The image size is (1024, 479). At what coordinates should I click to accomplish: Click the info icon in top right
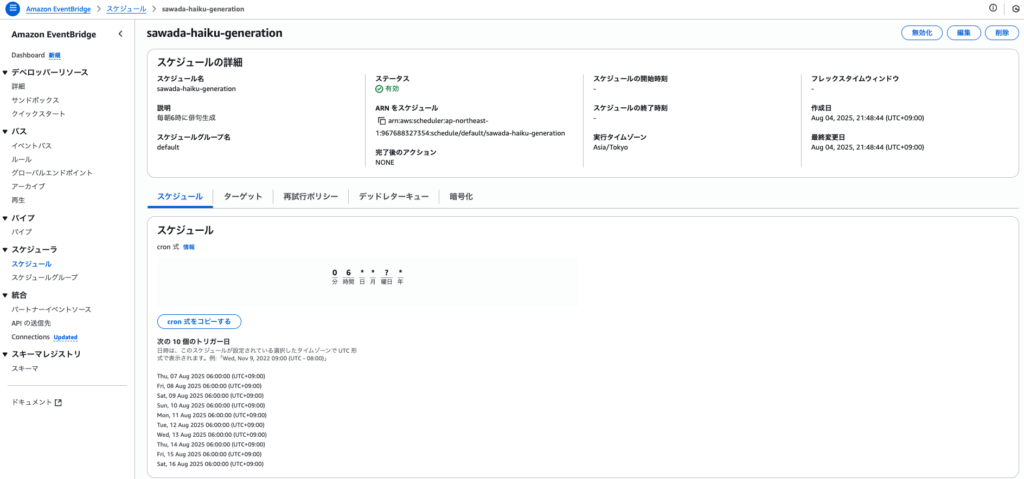pyautogui.click(x=993, y=8)
